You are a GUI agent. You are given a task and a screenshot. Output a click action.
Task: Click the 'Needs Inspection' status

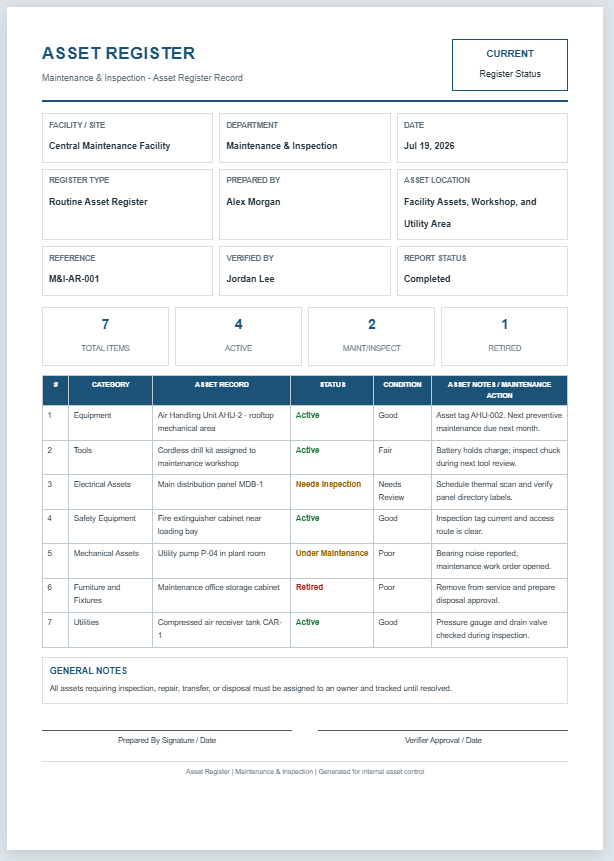coord(328,484)
